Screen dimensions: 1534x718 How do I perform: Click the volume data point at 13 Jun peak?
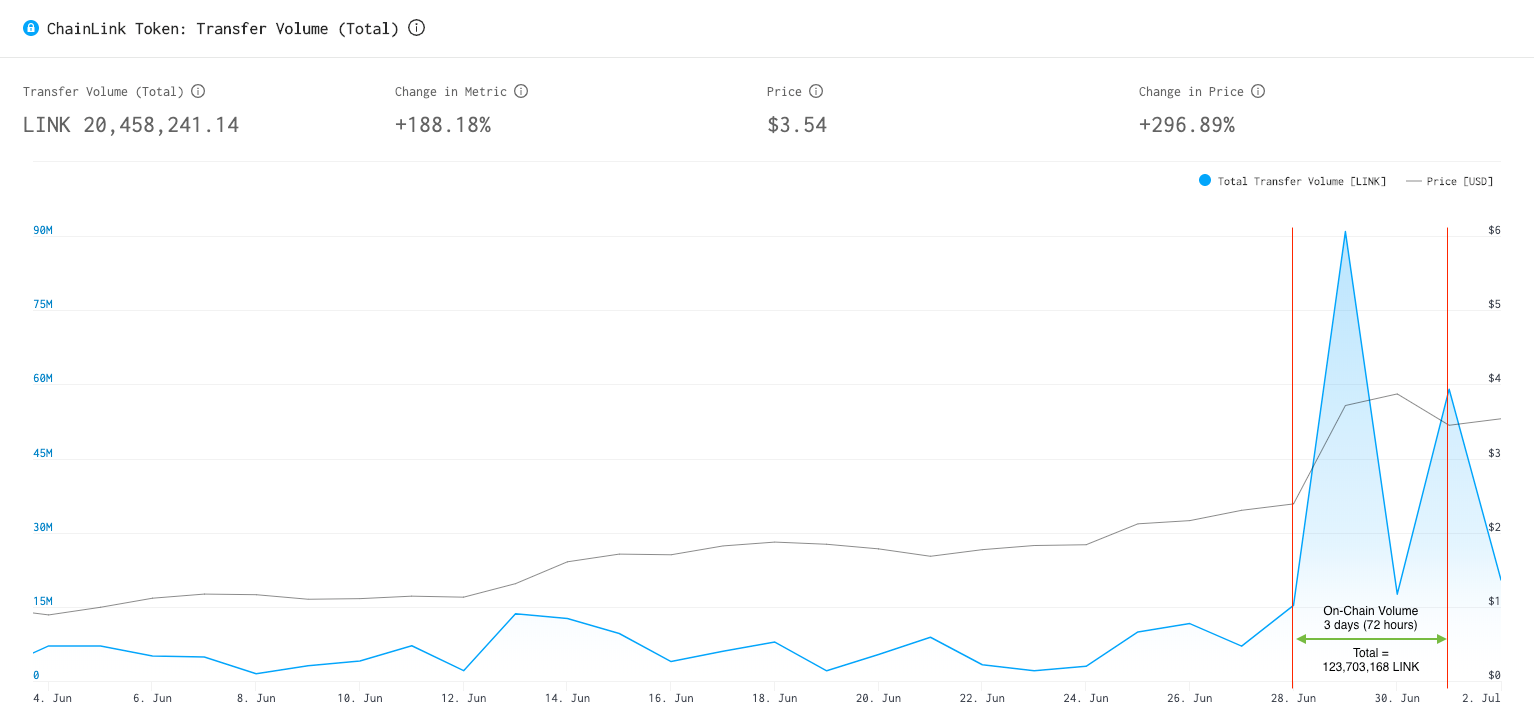pos(515,614)
